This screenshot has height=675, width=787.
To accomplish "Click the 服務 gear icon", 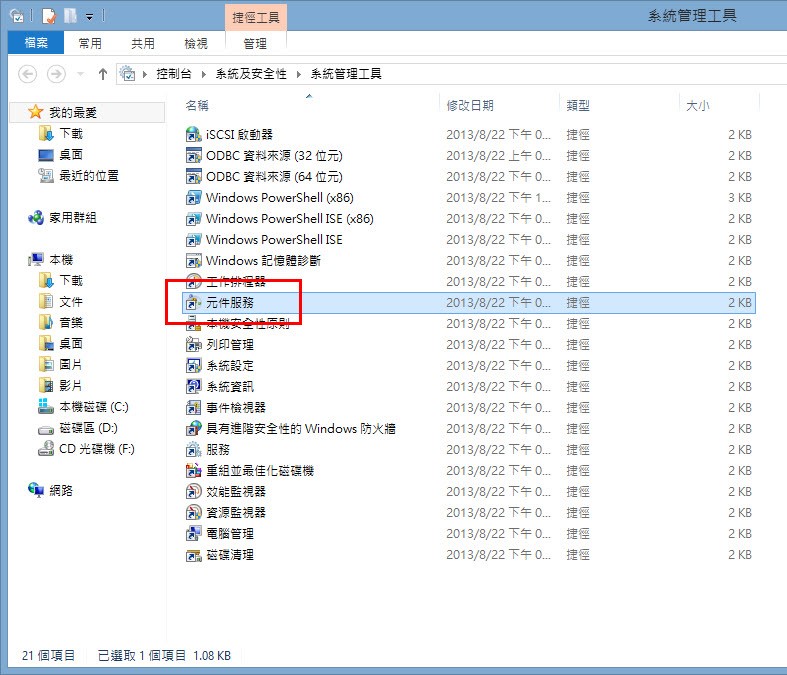I will (x=194, y=450).
